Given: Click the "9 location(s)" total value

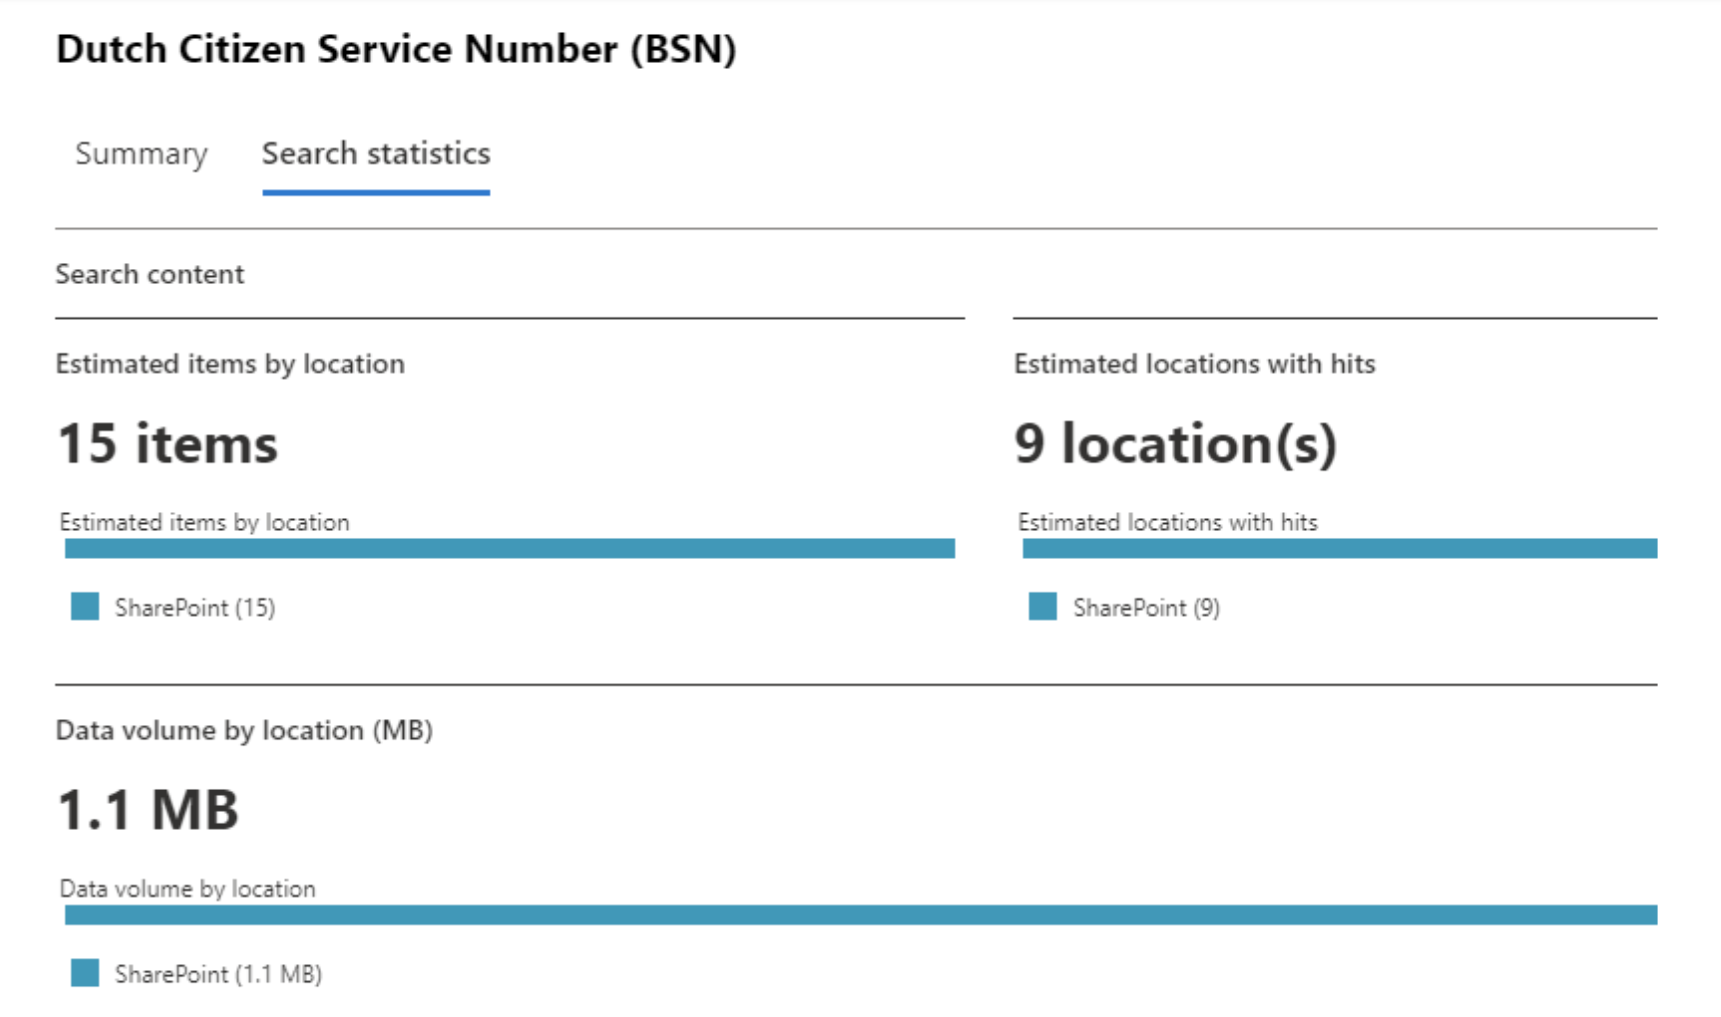Looking at the screenshot, I should tap(1175, 444).
